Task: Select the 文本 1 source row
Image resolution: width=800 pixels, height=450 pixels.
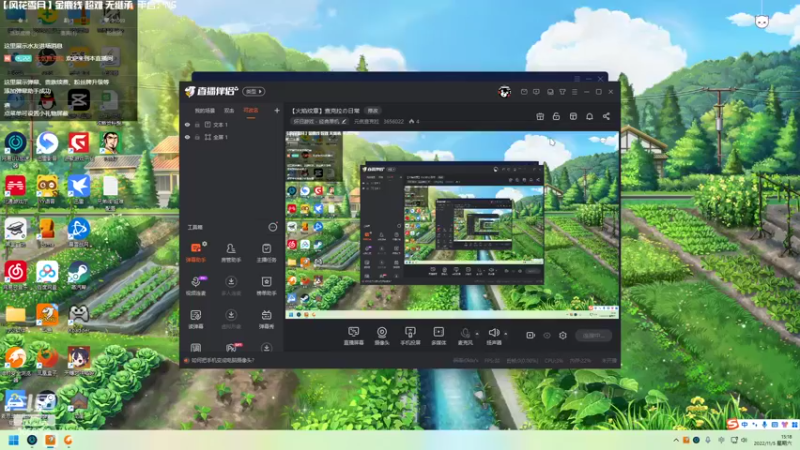Action: 232,124
